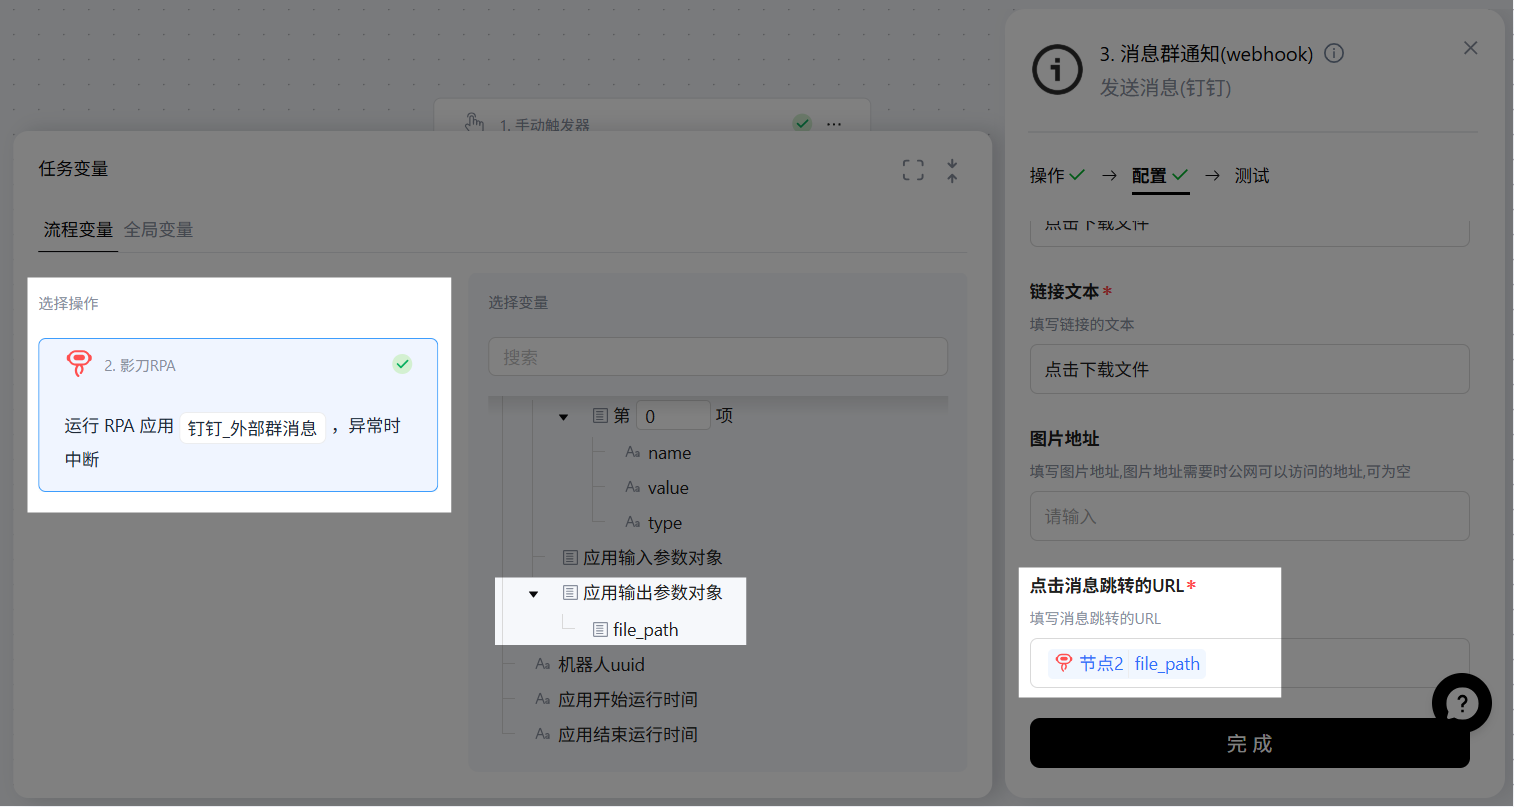
Task: Click the large info icon in the panel header
Action: [1057, 70]
